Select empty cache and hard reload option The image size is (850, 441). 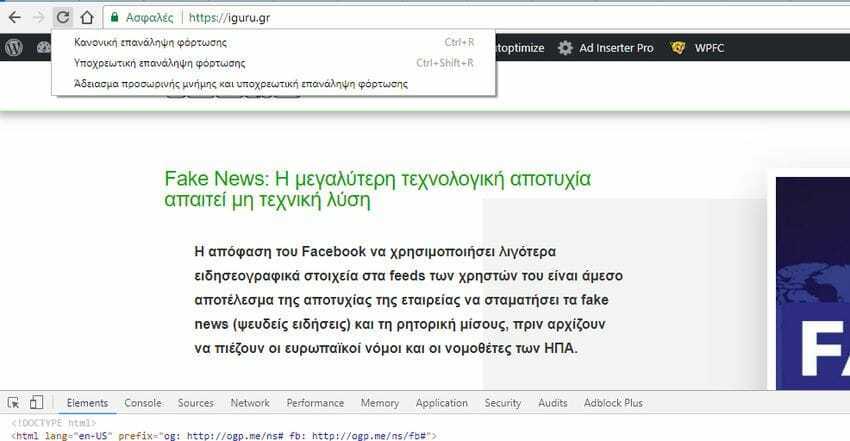click(241, 84)
